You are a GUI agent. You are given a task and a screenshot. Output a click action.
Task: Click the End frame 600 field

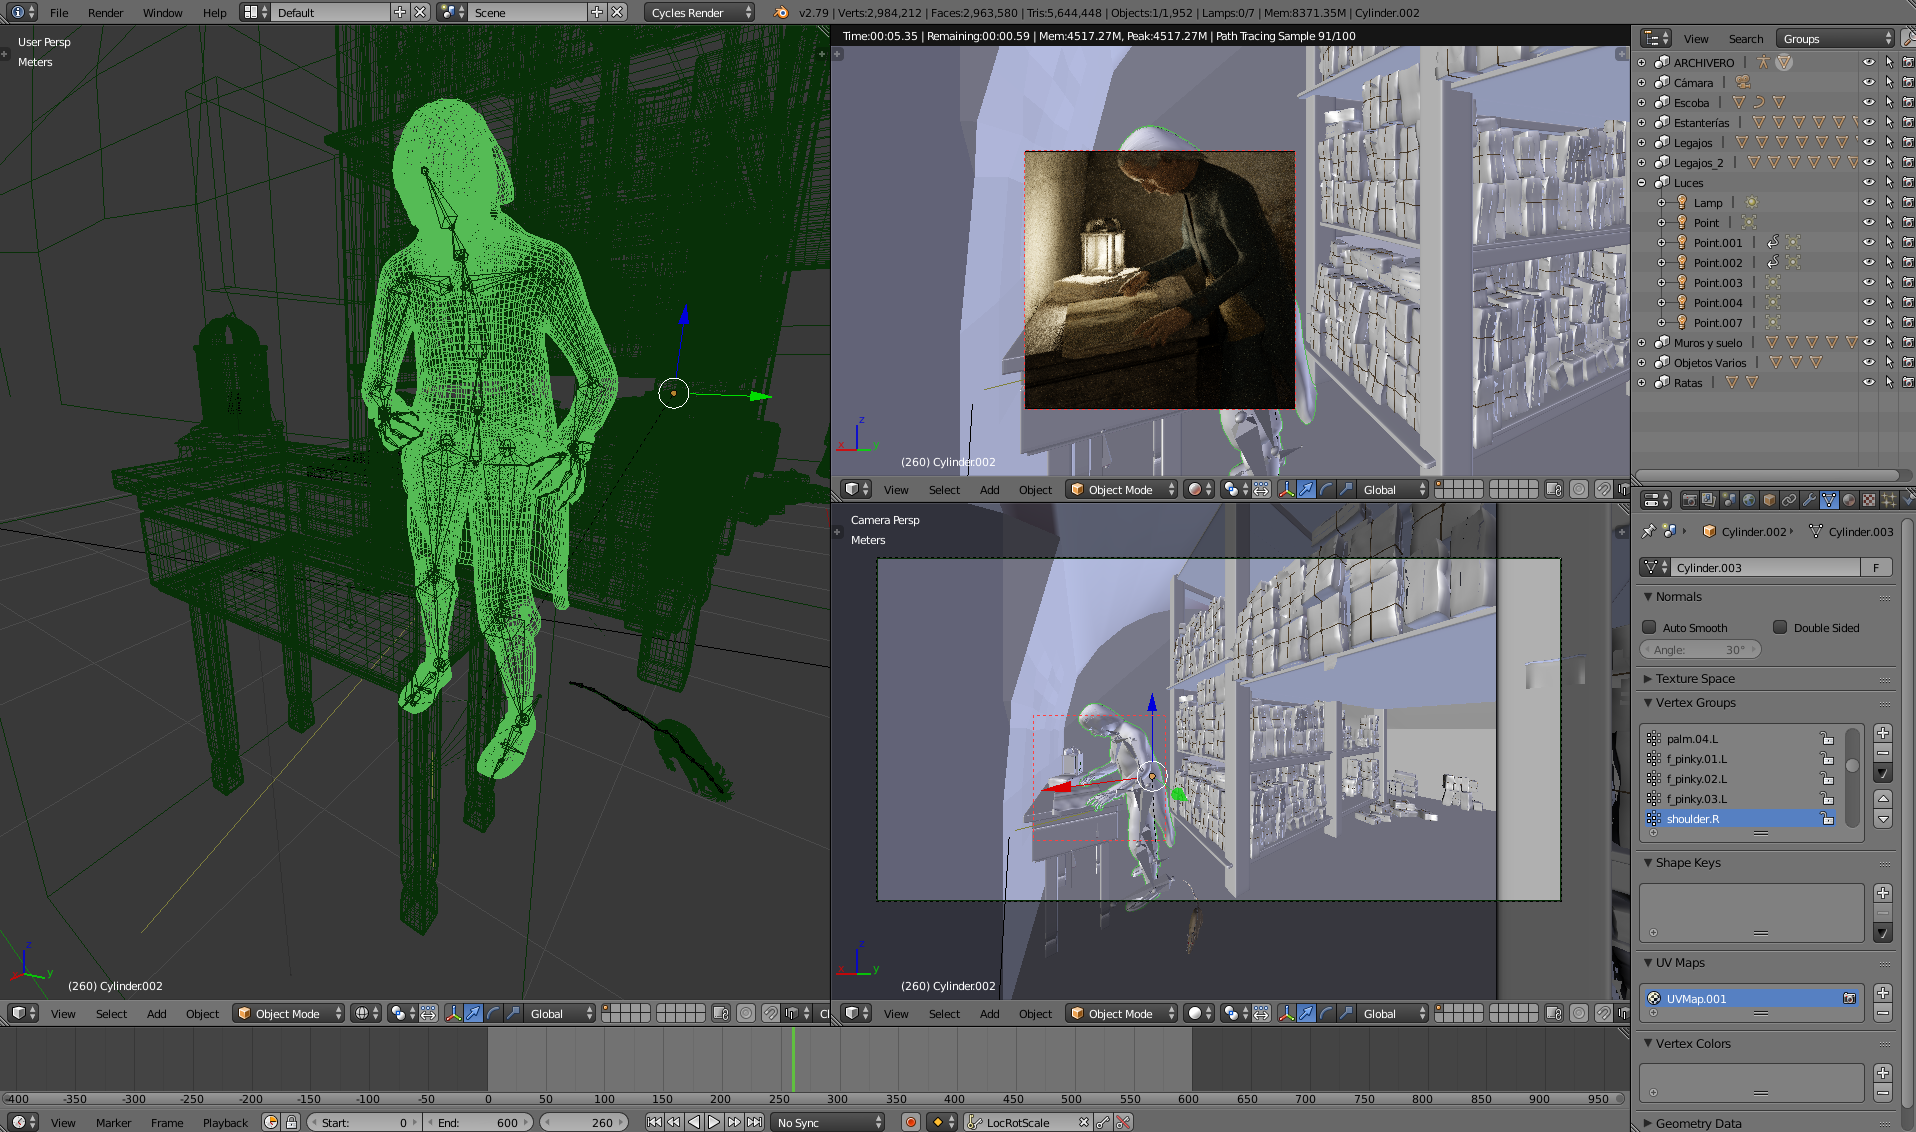480,1122
